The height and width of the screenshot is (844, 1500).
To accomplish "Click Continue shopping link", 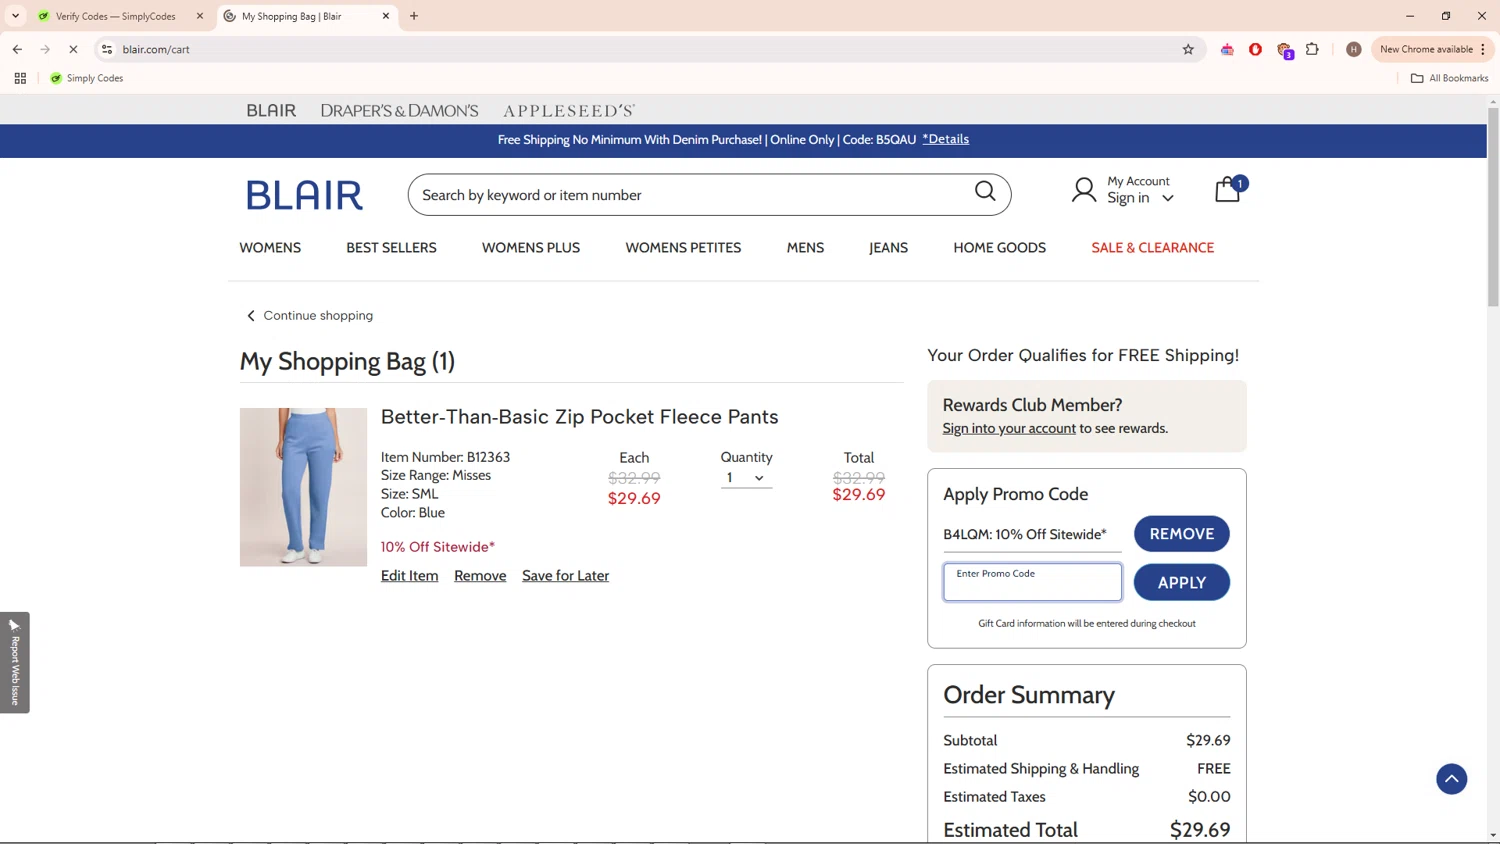I will click(310, 315).
